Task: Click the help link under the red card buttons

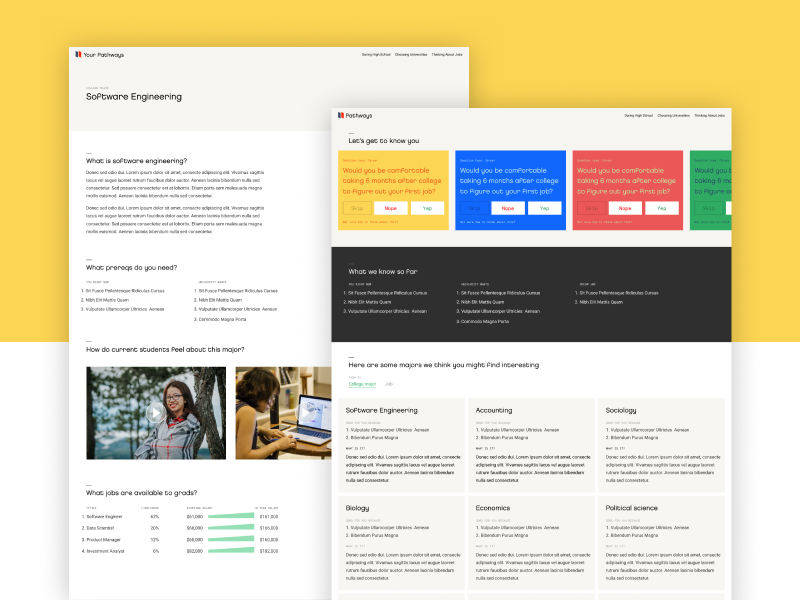Action: coord(605,222)
